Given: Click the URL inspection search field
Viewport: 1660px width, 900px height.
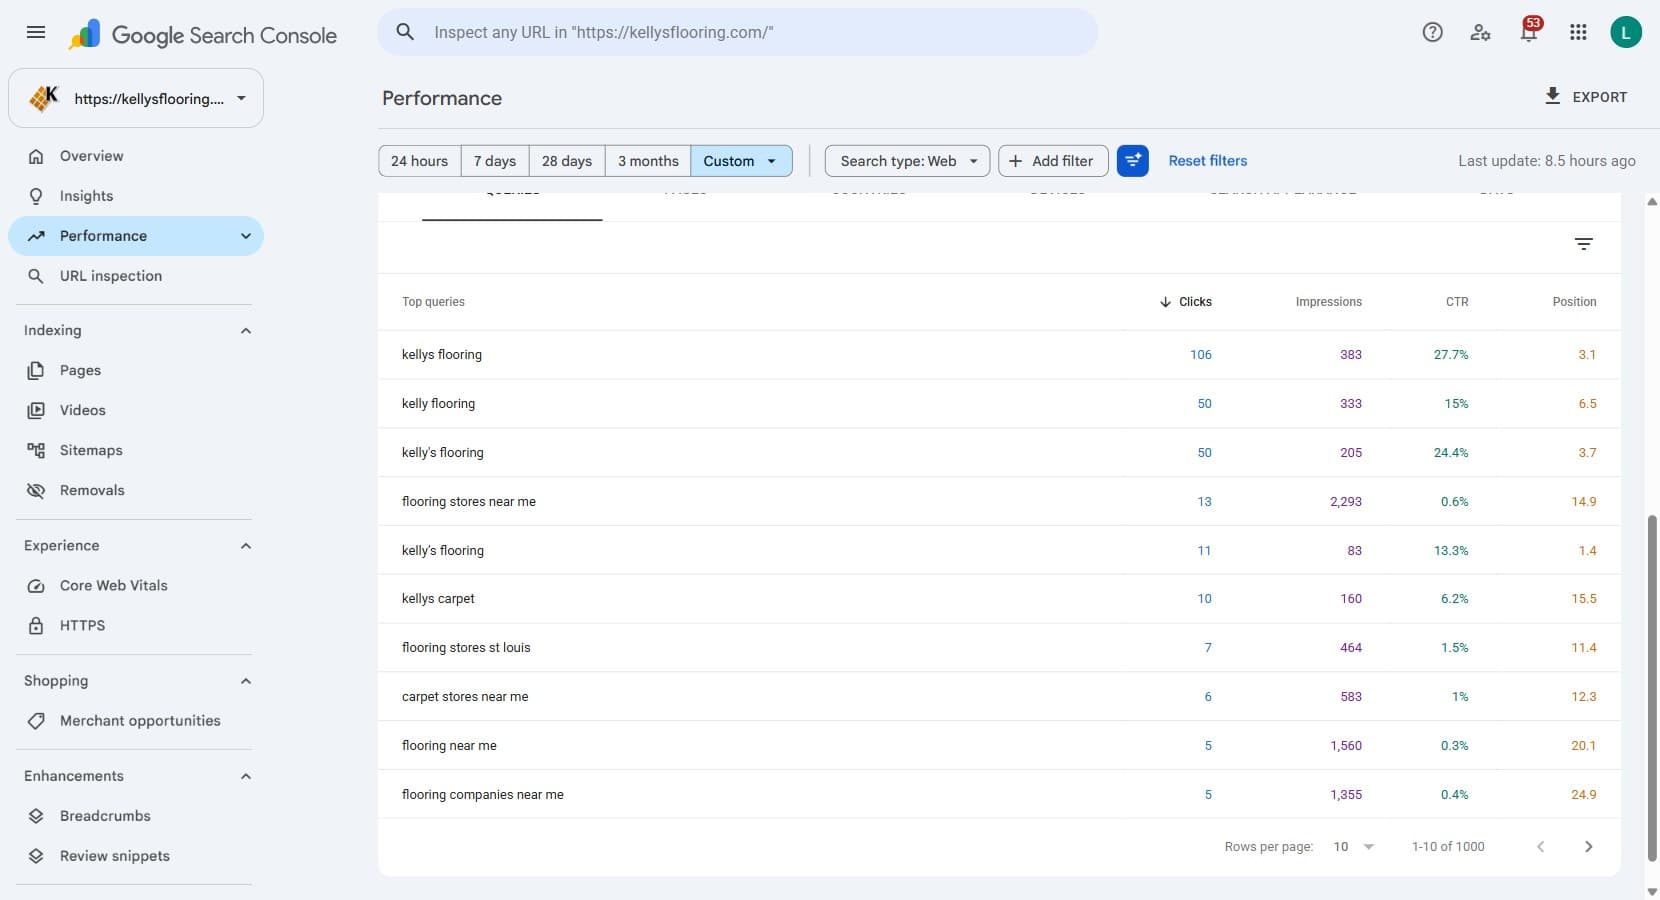Looking at the screenshot, I should [x=738, y=32].
